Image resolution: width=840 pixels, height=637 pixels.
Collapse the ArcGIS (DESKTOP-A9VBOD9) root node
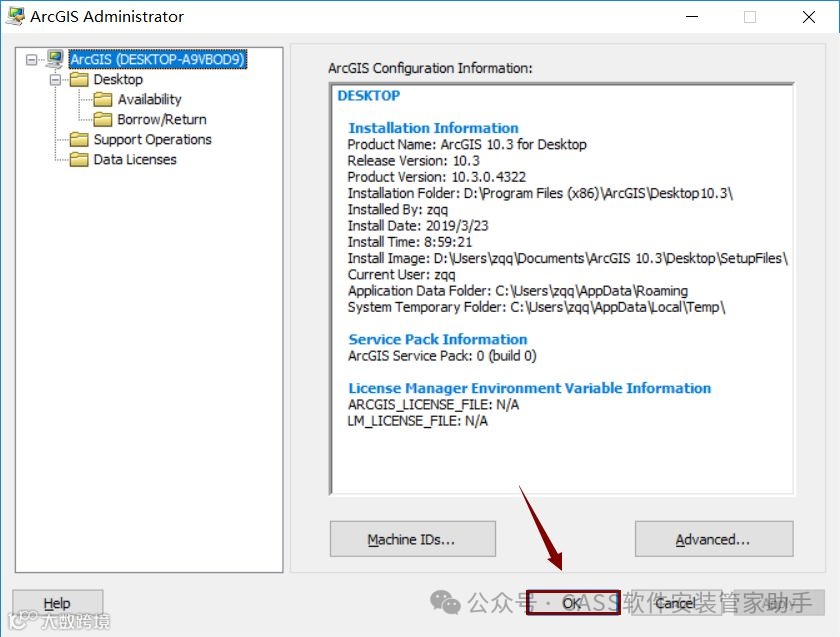32,59
